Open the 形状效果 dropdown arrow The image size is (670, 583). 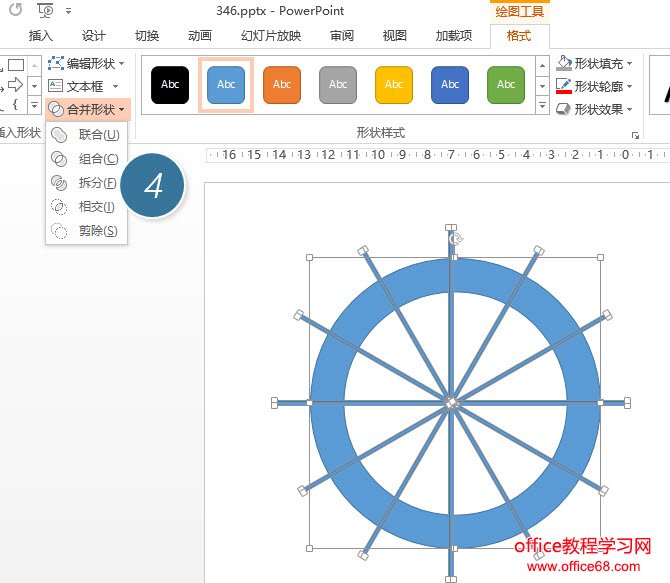pyautogui.click(x=629, y=109)
